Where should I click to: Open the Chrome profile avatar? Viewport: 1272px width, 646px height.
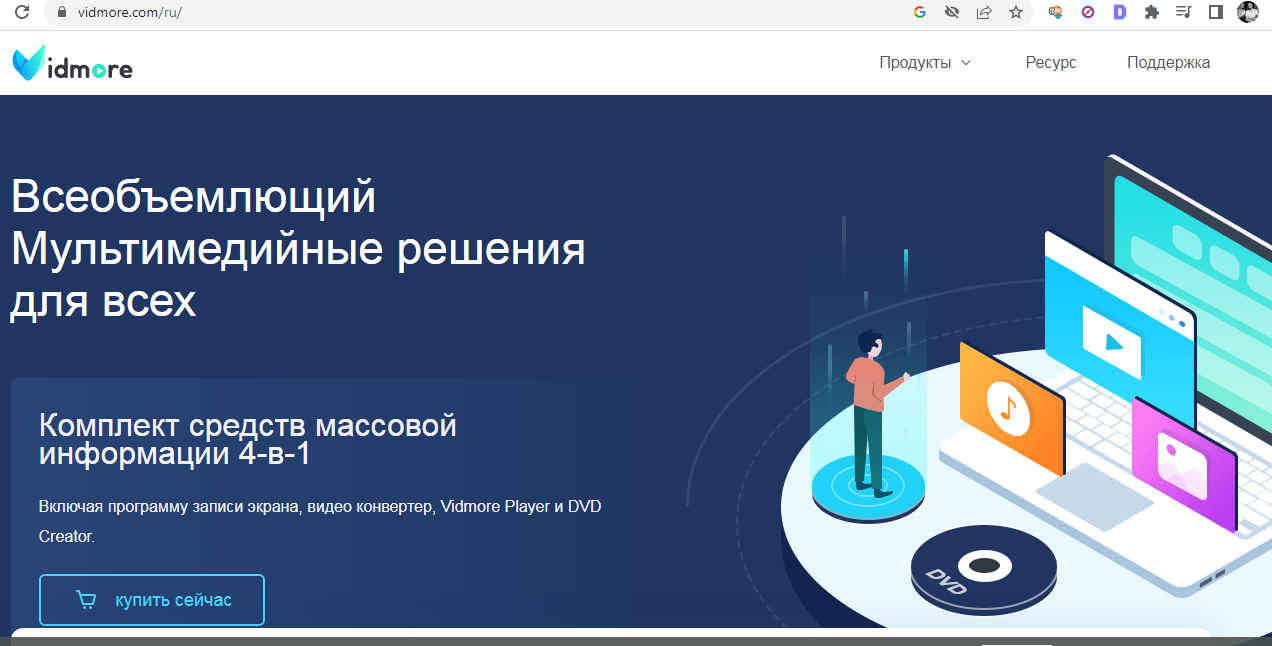pyautogui.click(x=1247, y=12)
